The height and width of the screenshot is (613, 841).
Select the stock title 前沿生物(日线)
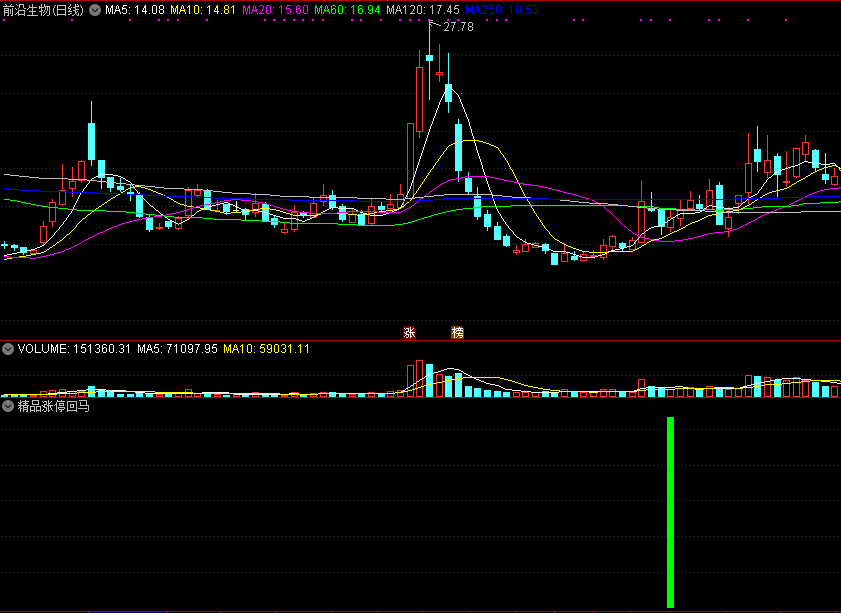(x=43, y=10)
